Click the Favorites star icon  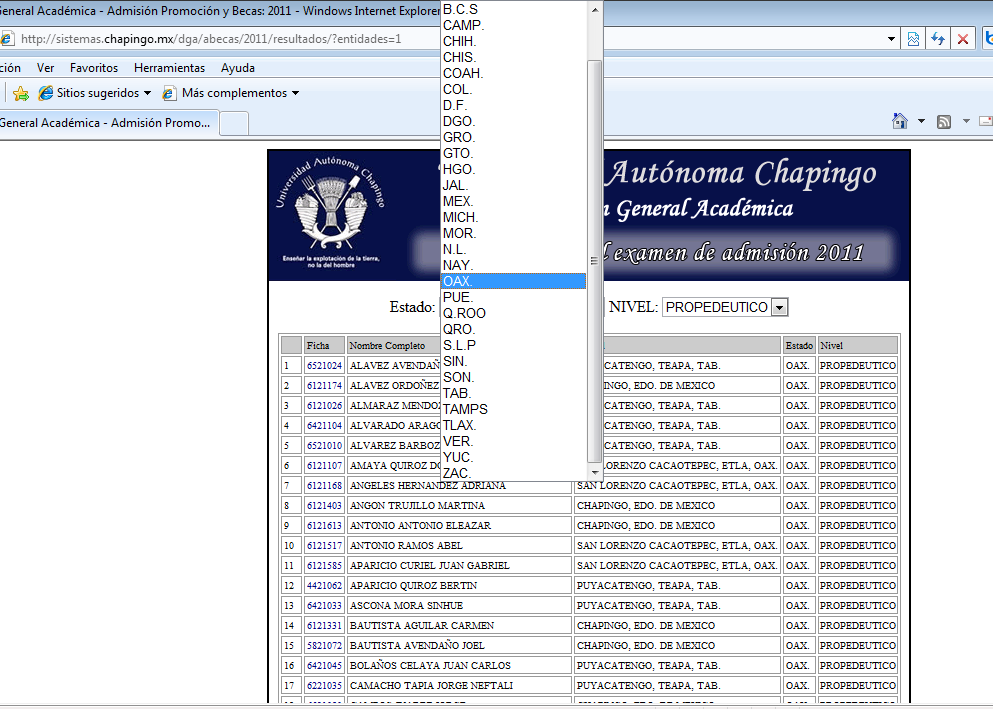pos(21,94)
